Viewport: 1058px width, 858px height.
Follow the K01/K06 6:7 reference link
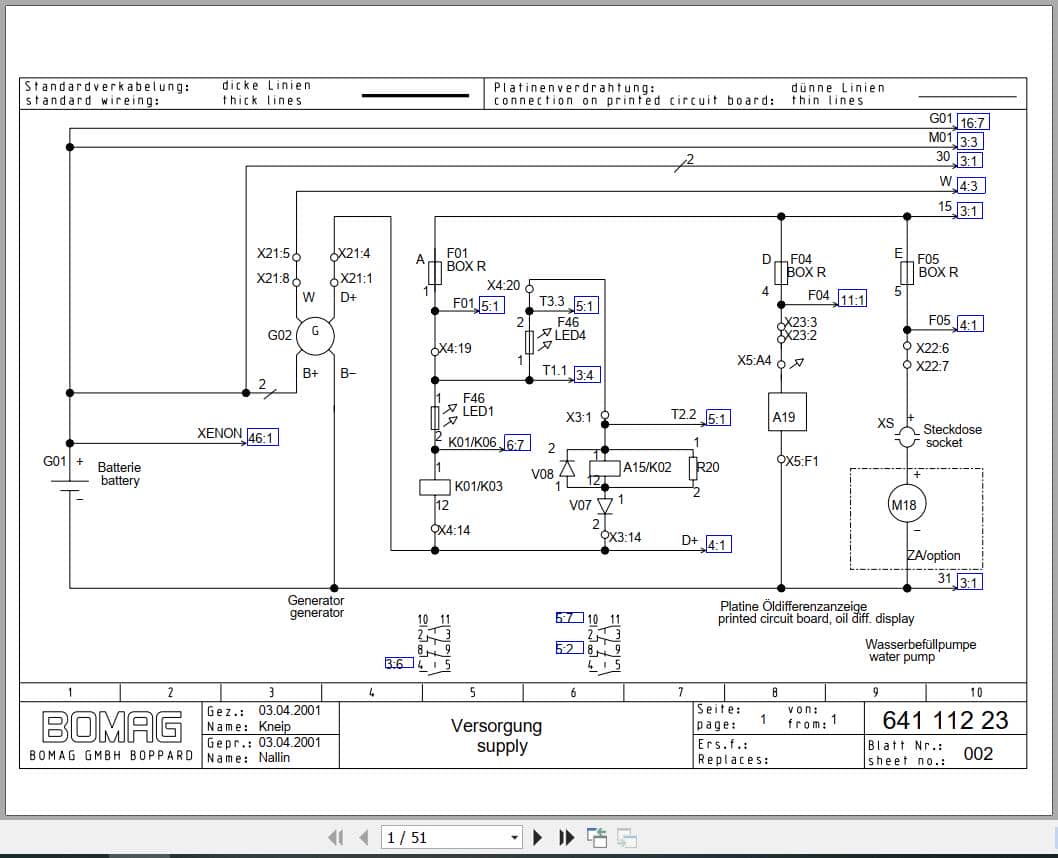tap(517, 444)
